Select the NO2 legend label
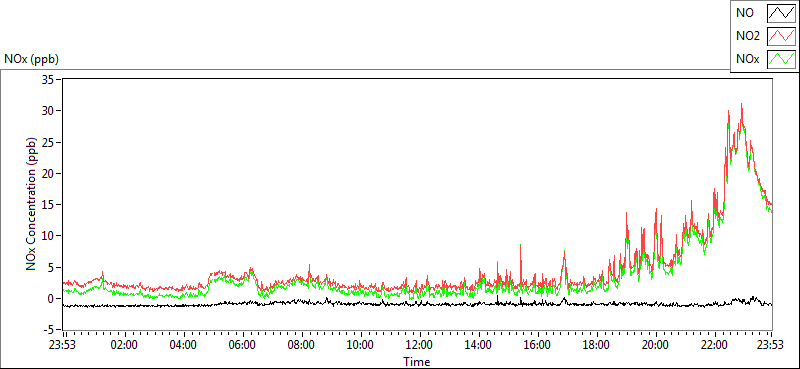The image size is (800, 369). (746, 36)
